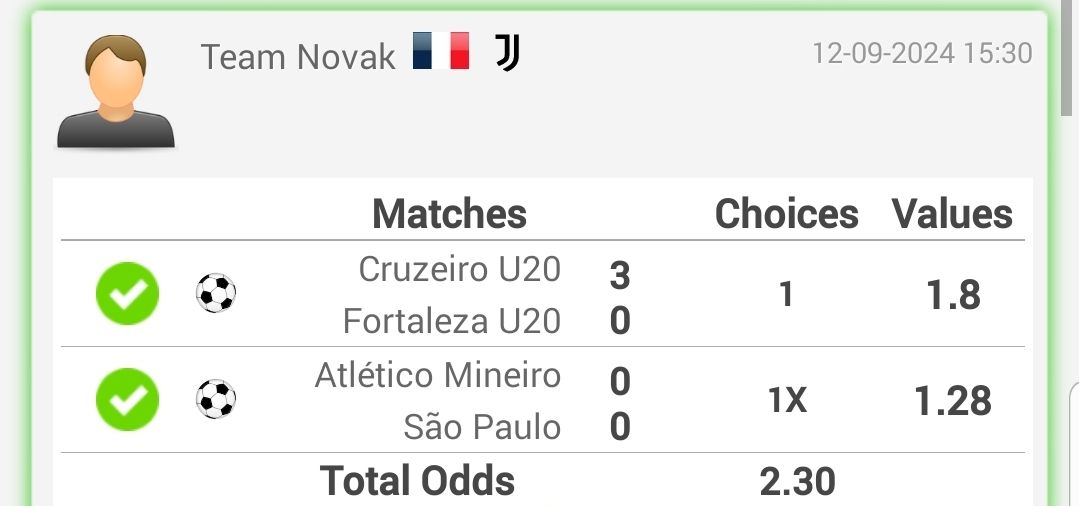Click the France flag icon
This screenshot has width=1079, height=506.
pos(441,51)
